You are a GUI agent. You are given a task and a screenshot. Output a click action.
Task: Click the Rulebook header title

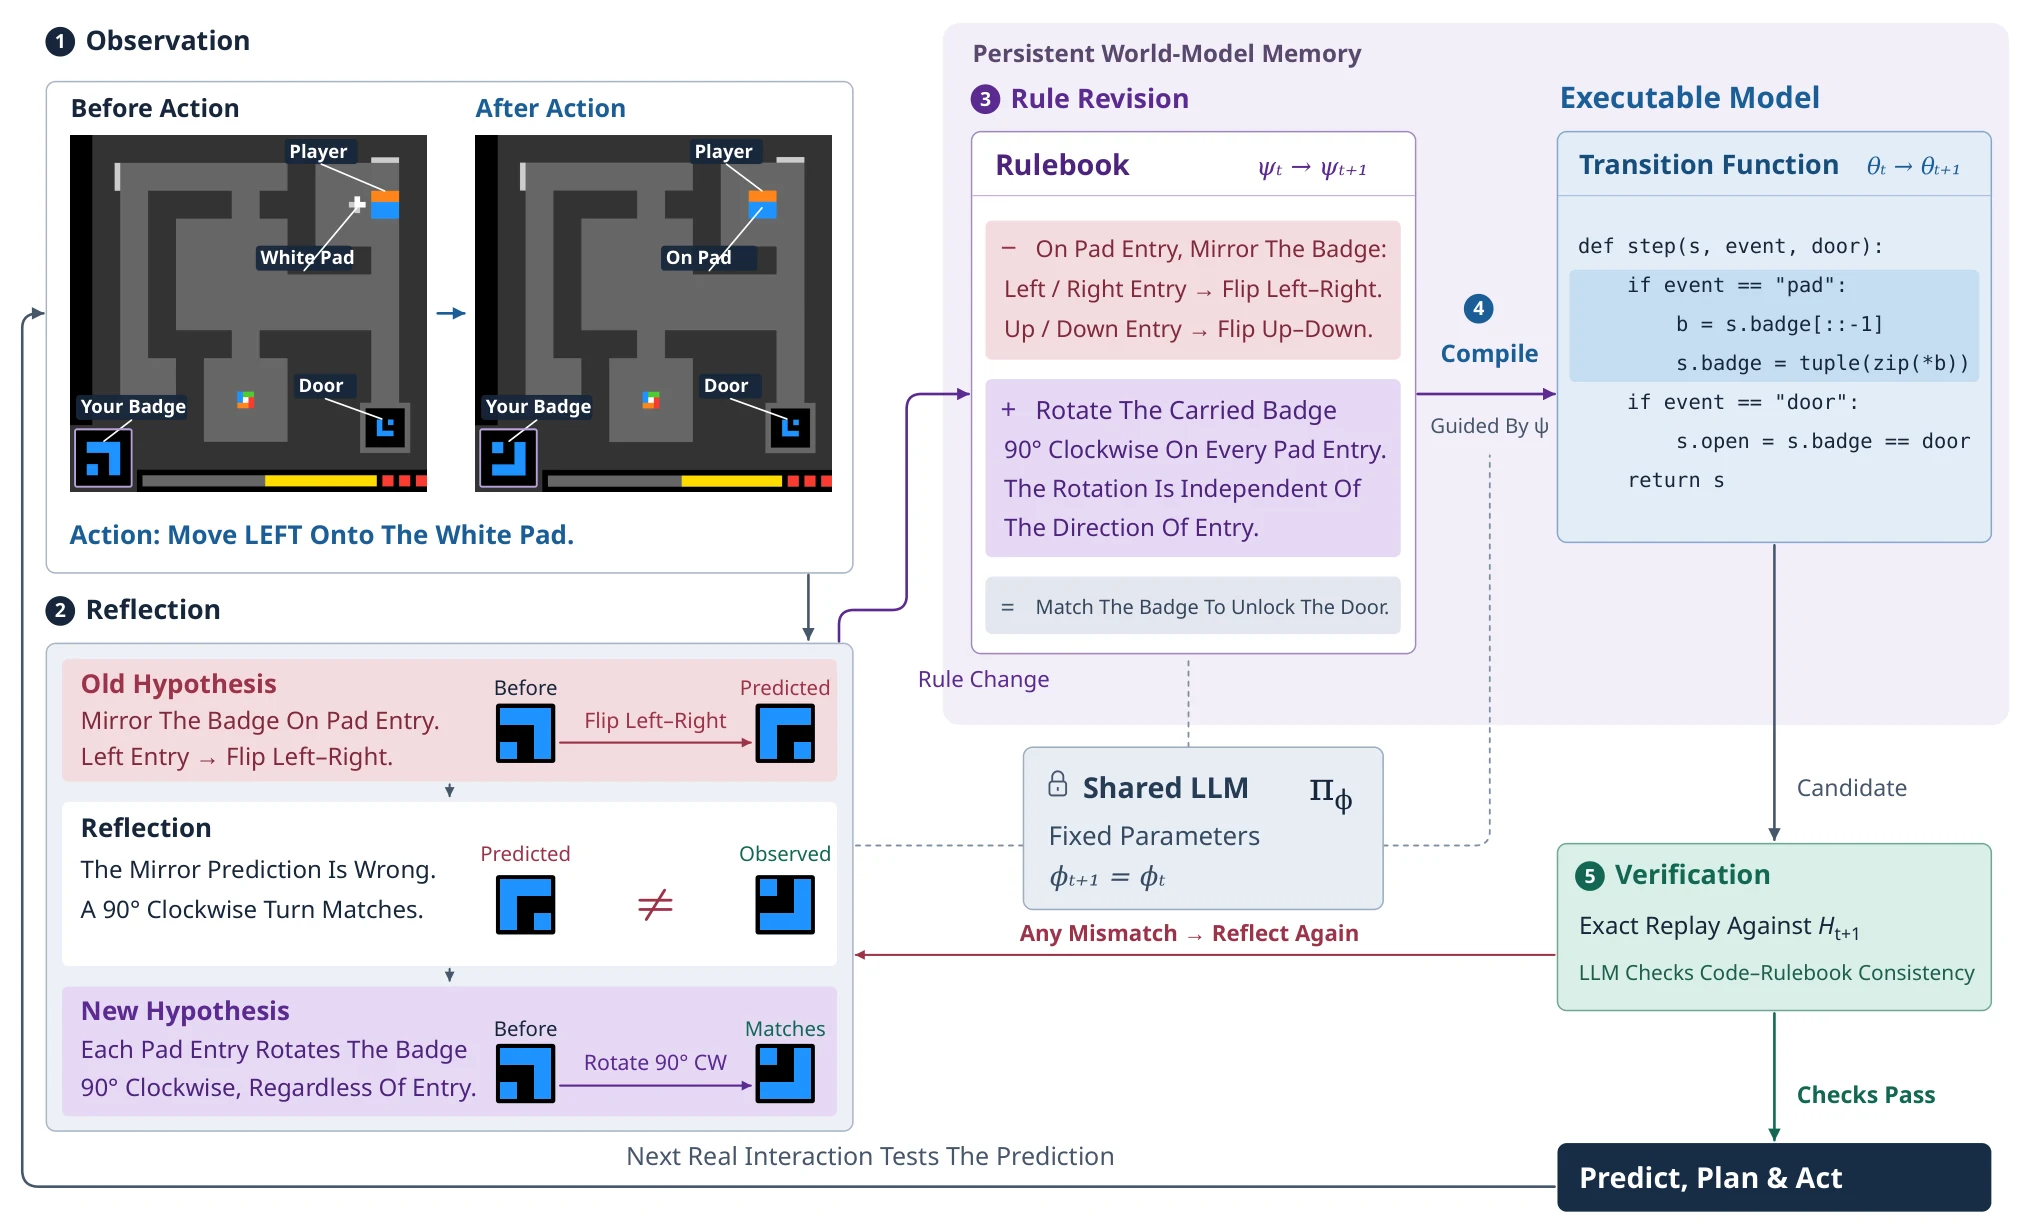[x=1062, y=165]
